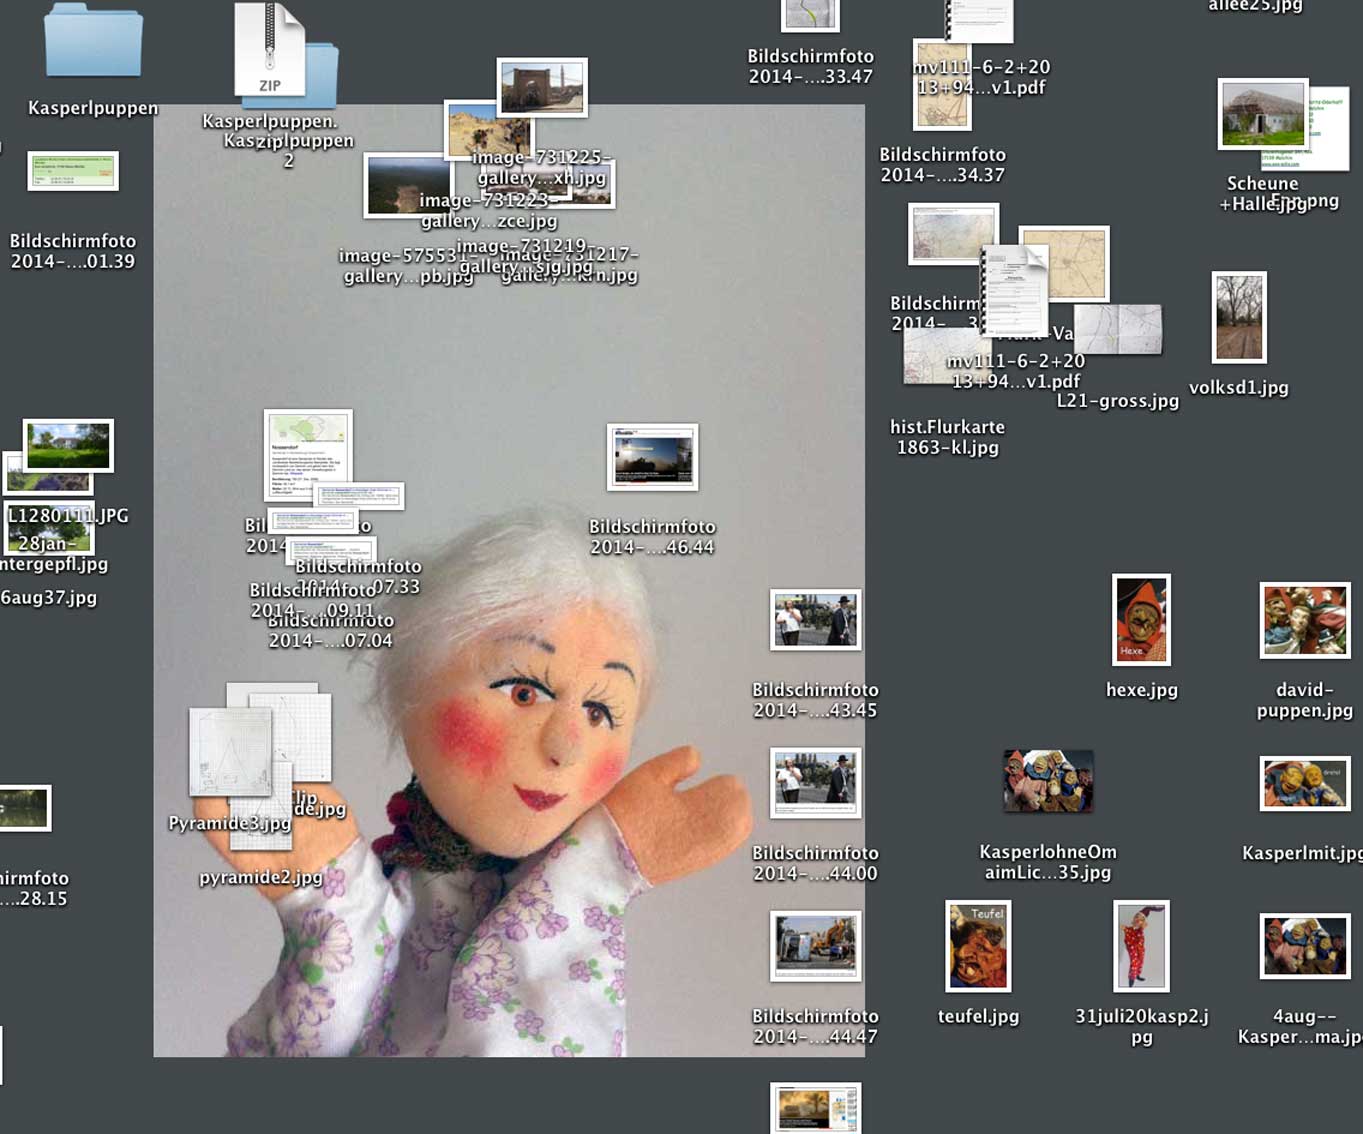Click the teufel.jpg image file
Image resolution: width=1363 pixels, height=1134 pixels.
tap(978, 946)
